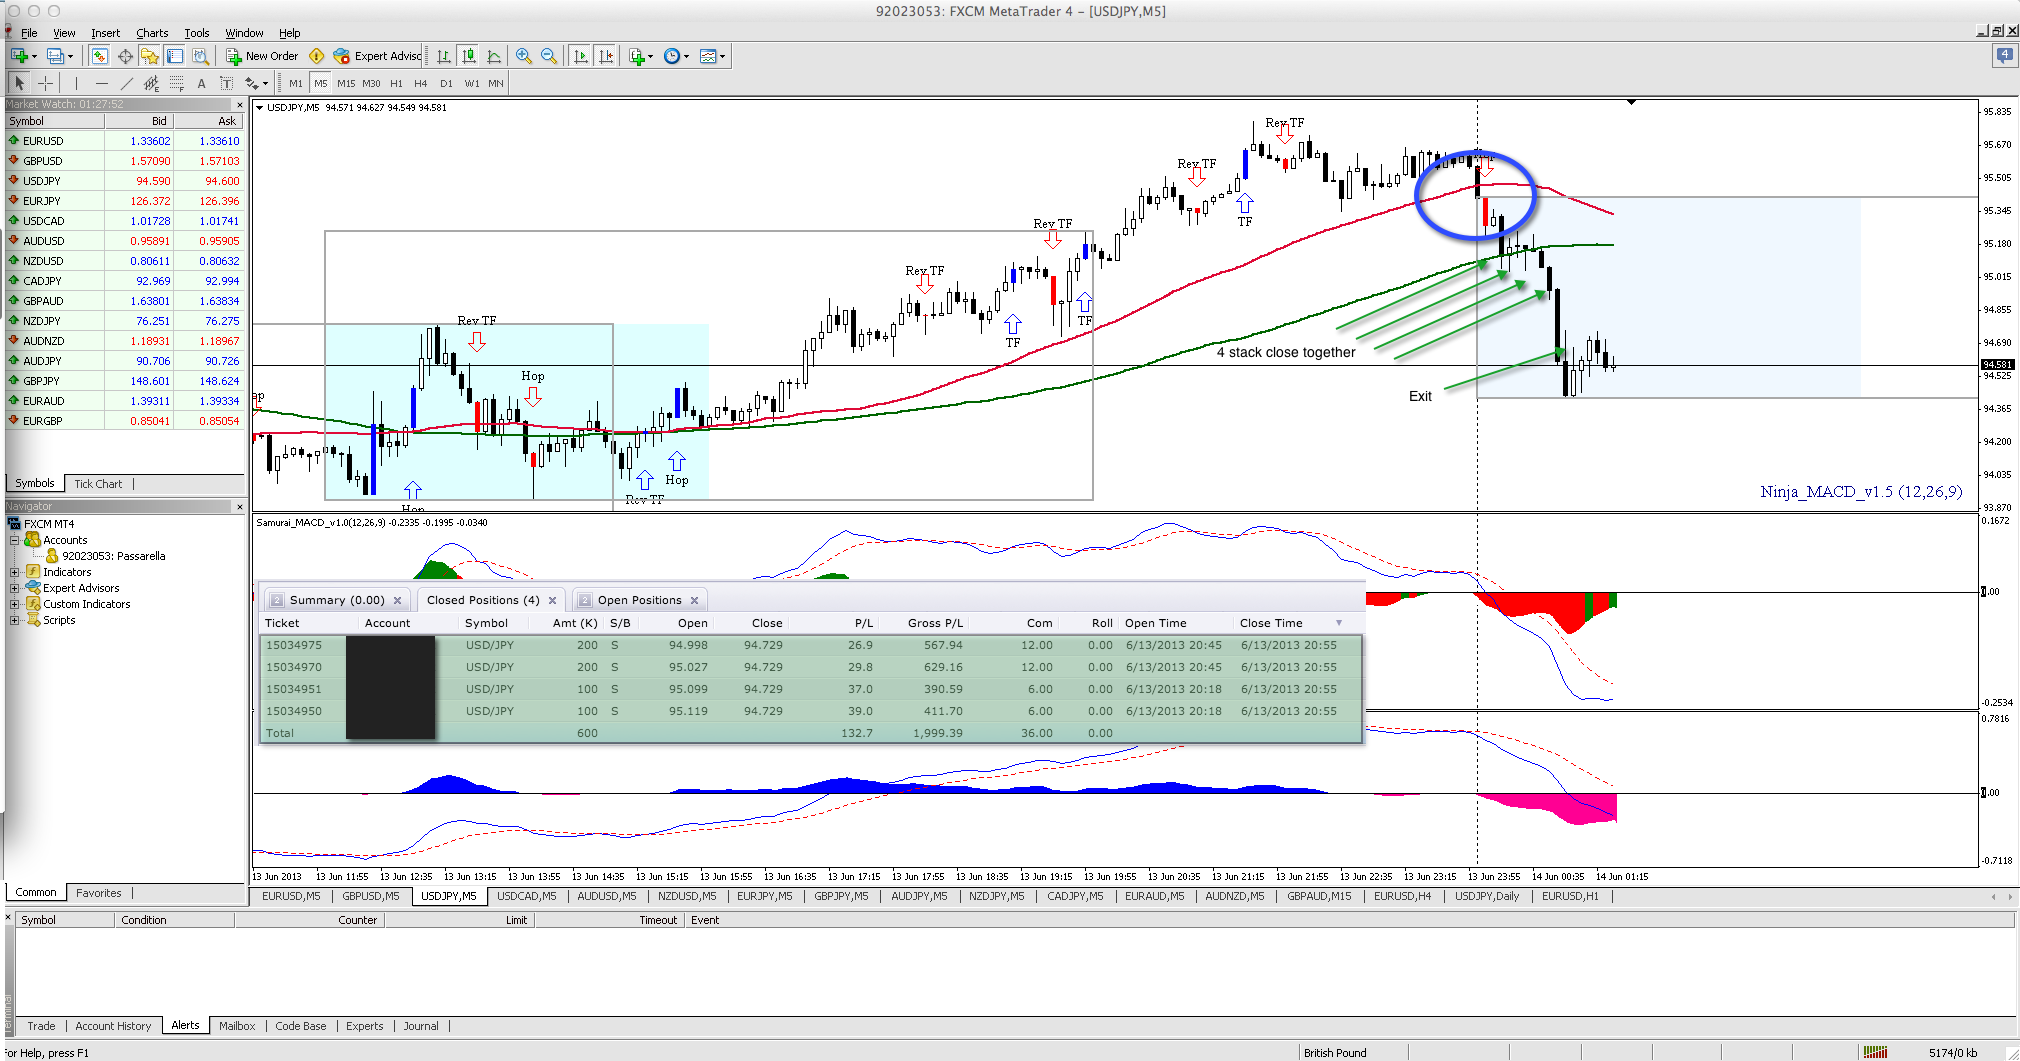Switch to the EURUSD,M5 chart tab

(x=291, y=896)
